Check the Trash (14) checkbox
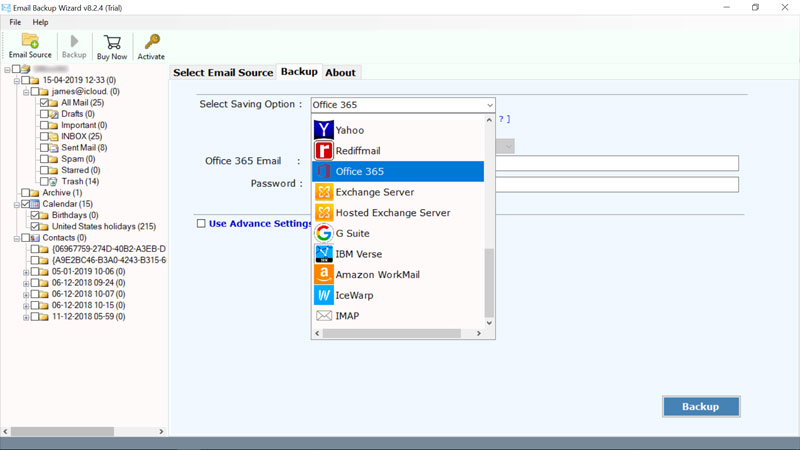The image size is (800, 450). click(x=44, y=181)
